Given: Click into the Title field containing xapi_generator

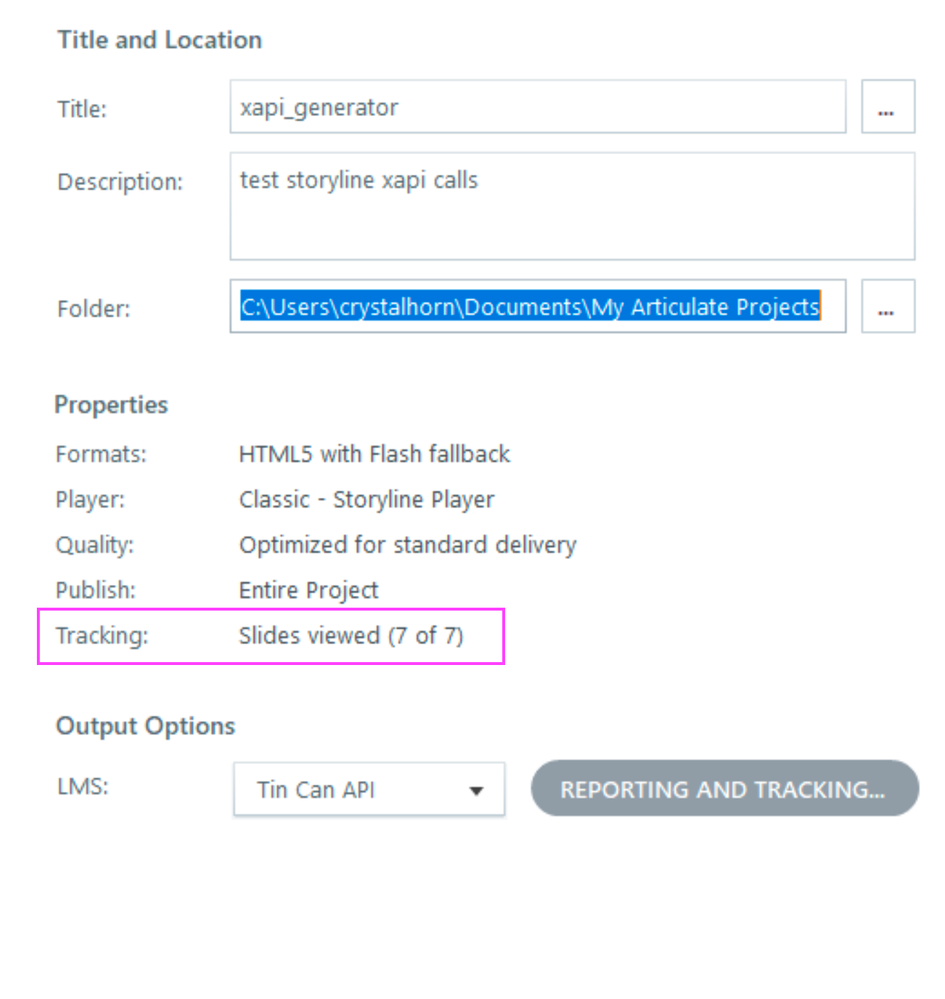Looking at the screenshot, I should (537, 107).
